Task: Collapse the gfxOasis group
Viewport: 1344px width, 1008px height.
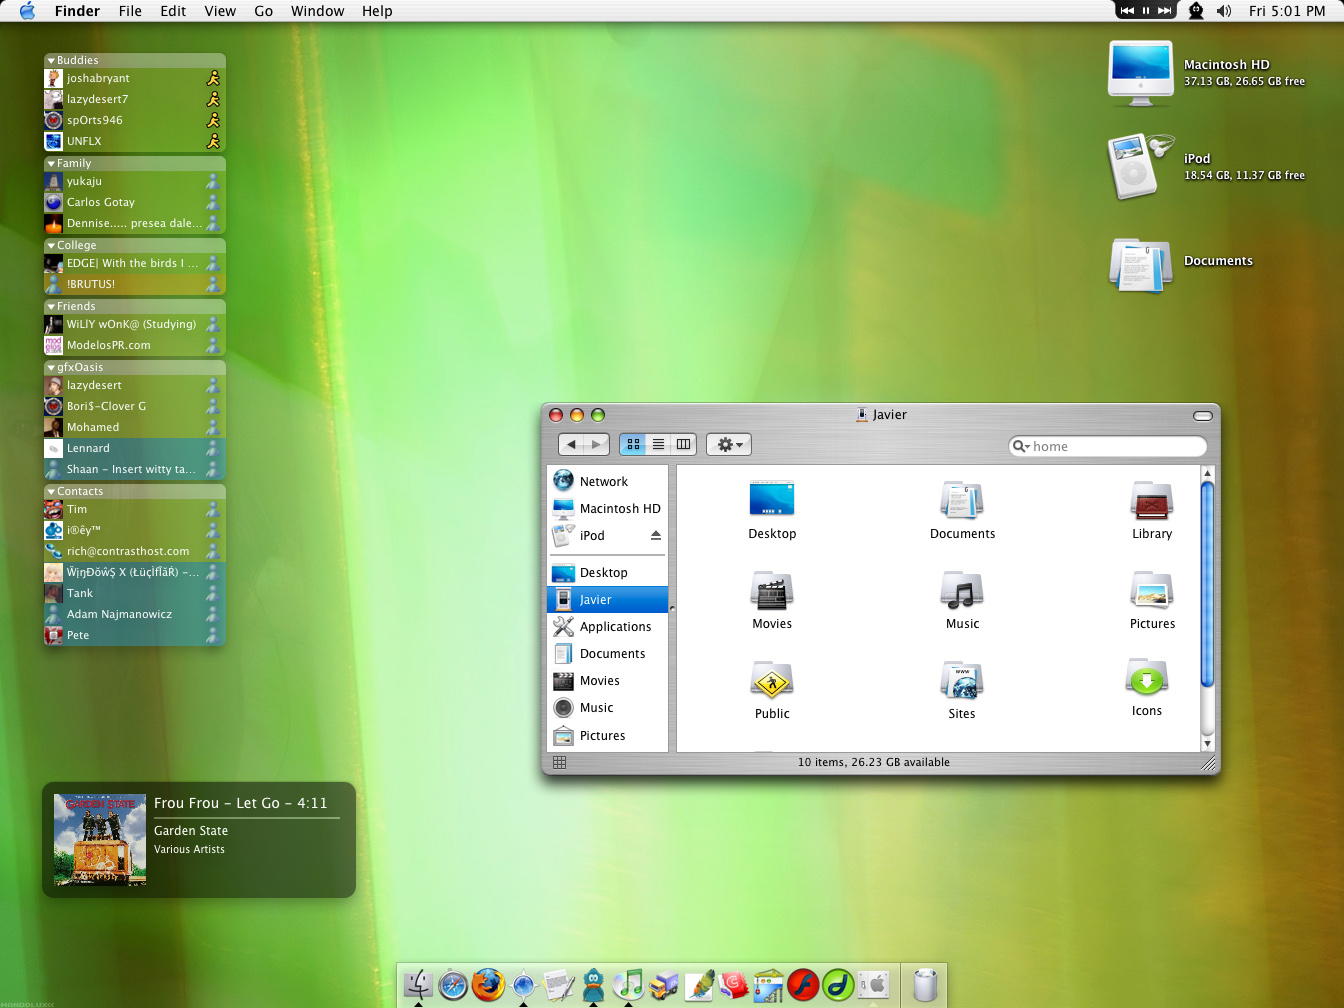Action: click(51, 368)
